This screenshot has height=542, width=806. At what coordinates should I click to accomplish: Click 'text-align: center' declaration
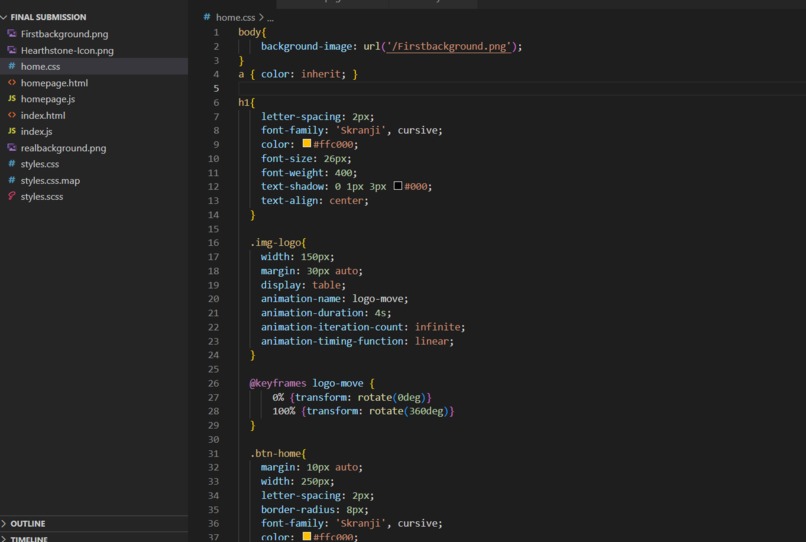(315, 201)
